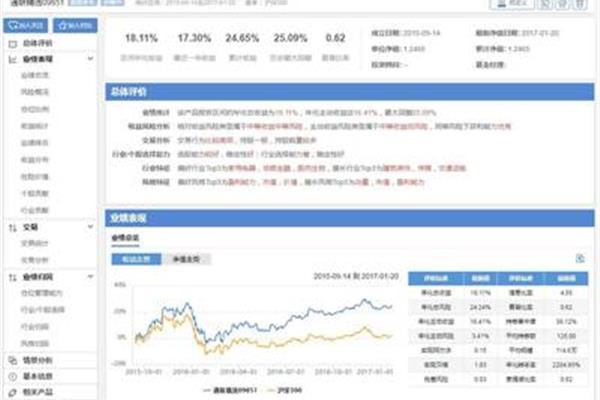600x400 pixels.
Task: Go to 交易分析 sidebar sub-item
Action: coord(35,260)
